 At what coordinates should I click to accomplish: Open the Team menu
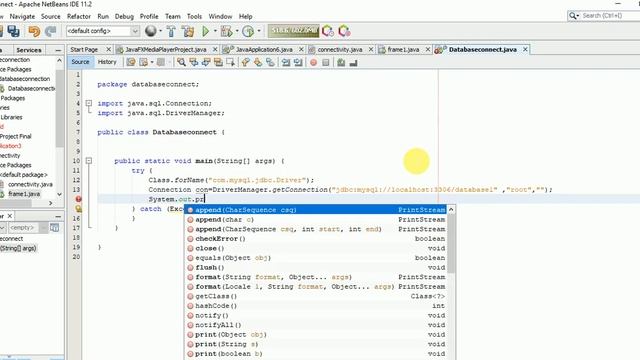click(x=173, y=16)
